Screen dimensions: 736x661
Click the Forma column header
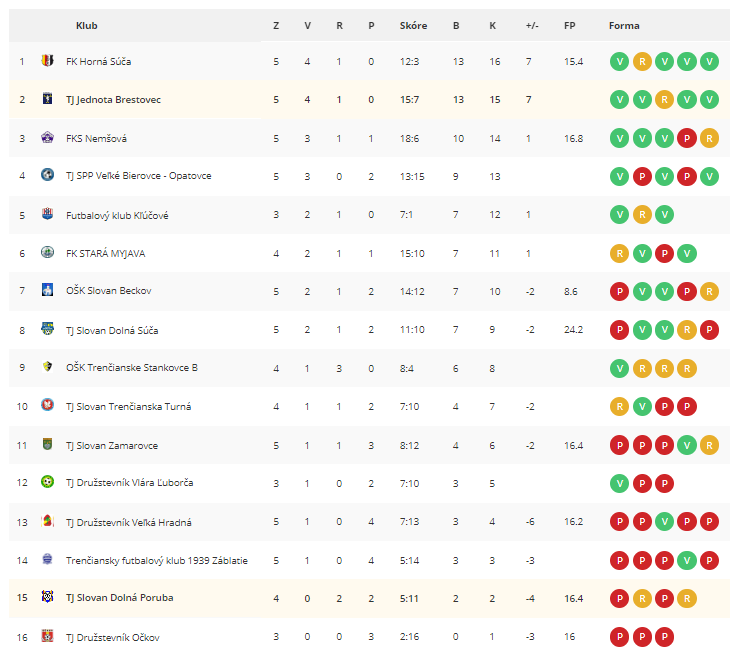coord(624,26)
